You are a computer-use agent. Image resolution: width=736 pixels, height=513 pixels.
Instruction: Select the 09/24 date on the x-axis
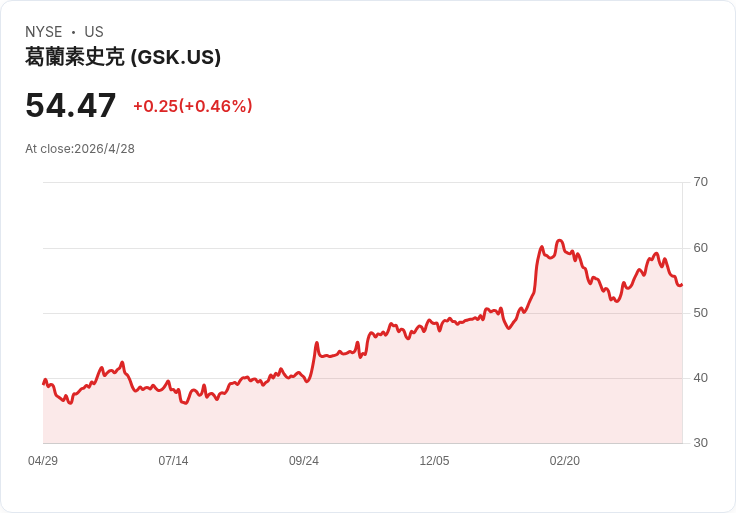[304, 461]
